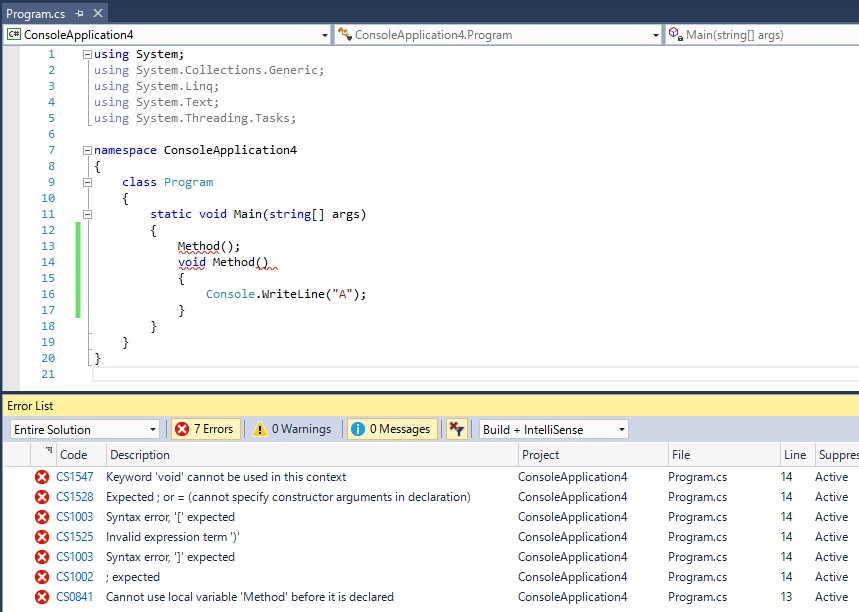This screenshot has height=612, width=859.
Task: Pin the Program.cs tab
Action: [79, 14]
